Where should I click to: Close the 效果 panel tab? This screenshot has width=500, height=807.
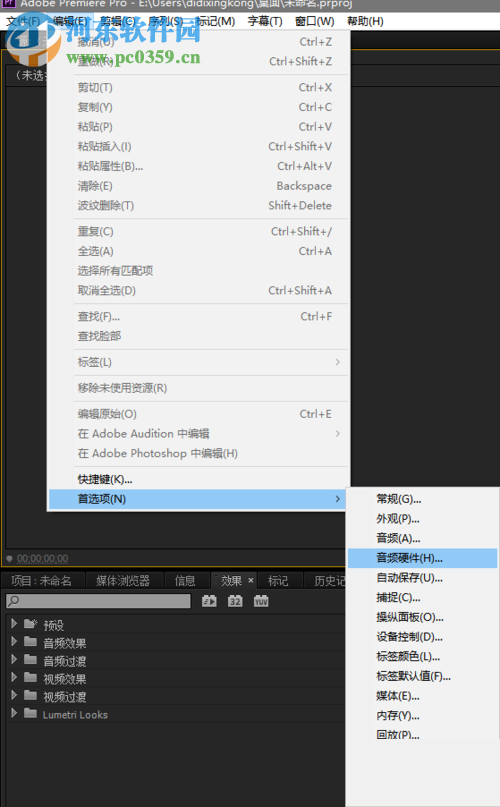(x=251, y=580)
